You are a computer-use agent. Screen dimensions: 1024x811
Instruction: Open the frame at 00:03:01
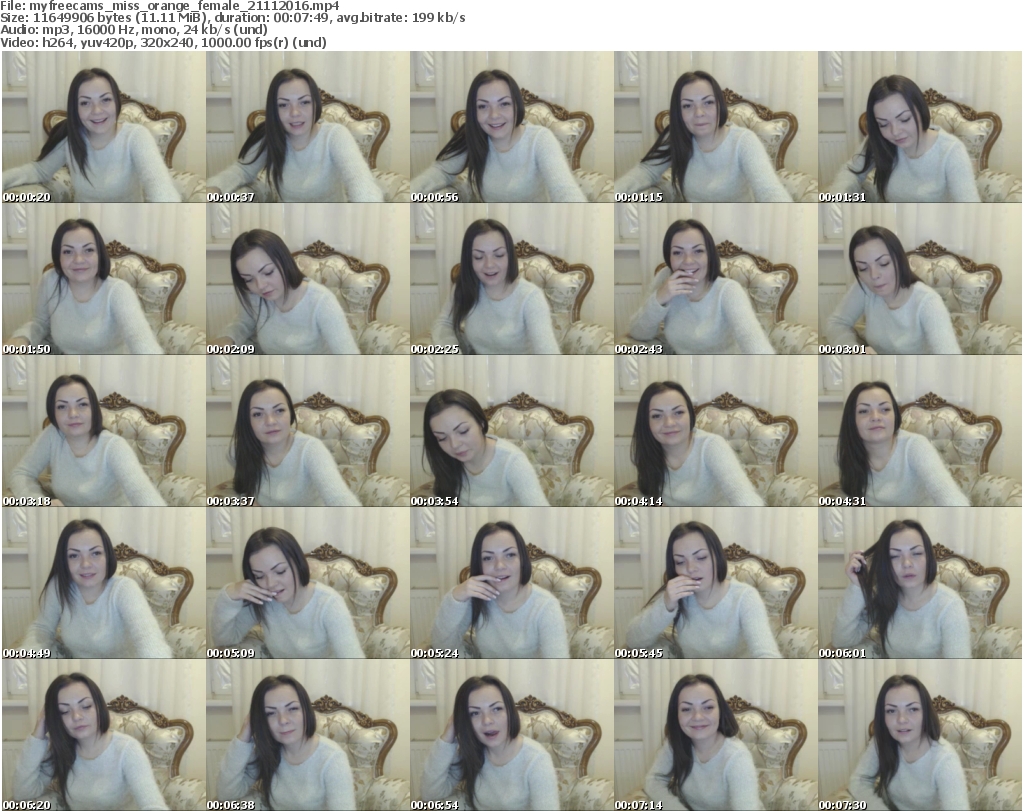pos(920,279)
